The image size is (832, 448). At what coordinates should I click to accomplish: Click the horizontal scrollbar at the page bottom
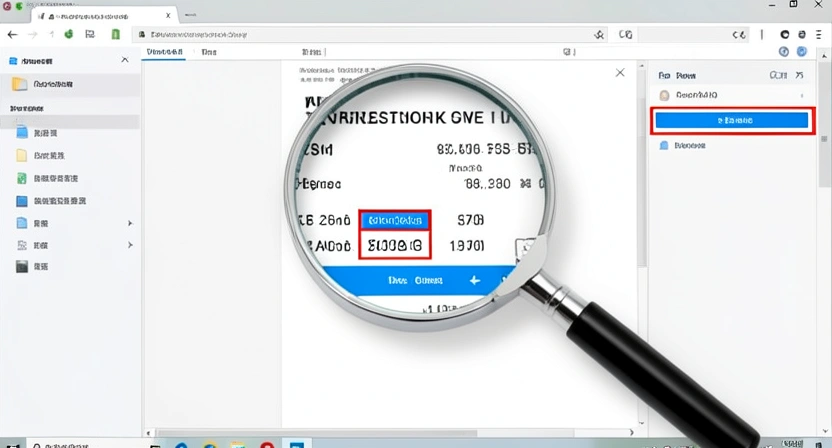pos(317,433)
